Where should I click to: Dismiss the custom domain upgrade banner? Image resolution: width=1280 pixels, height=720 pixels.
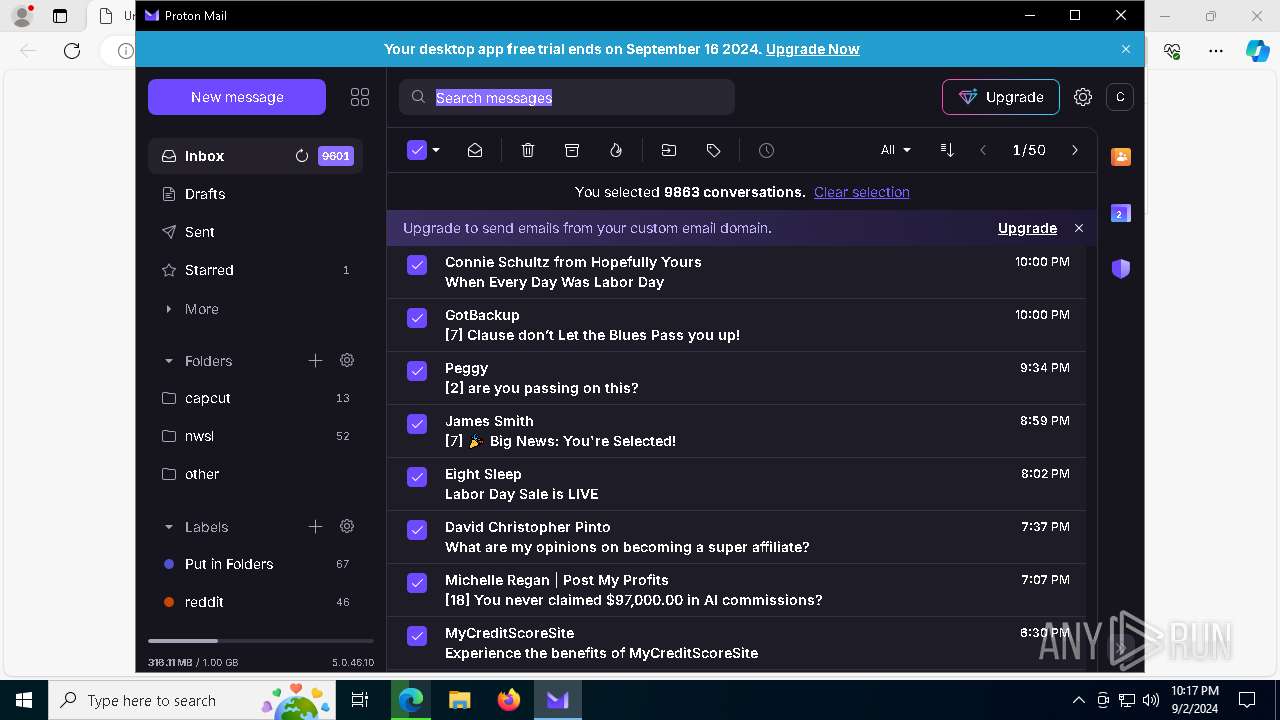point(1079,228)
